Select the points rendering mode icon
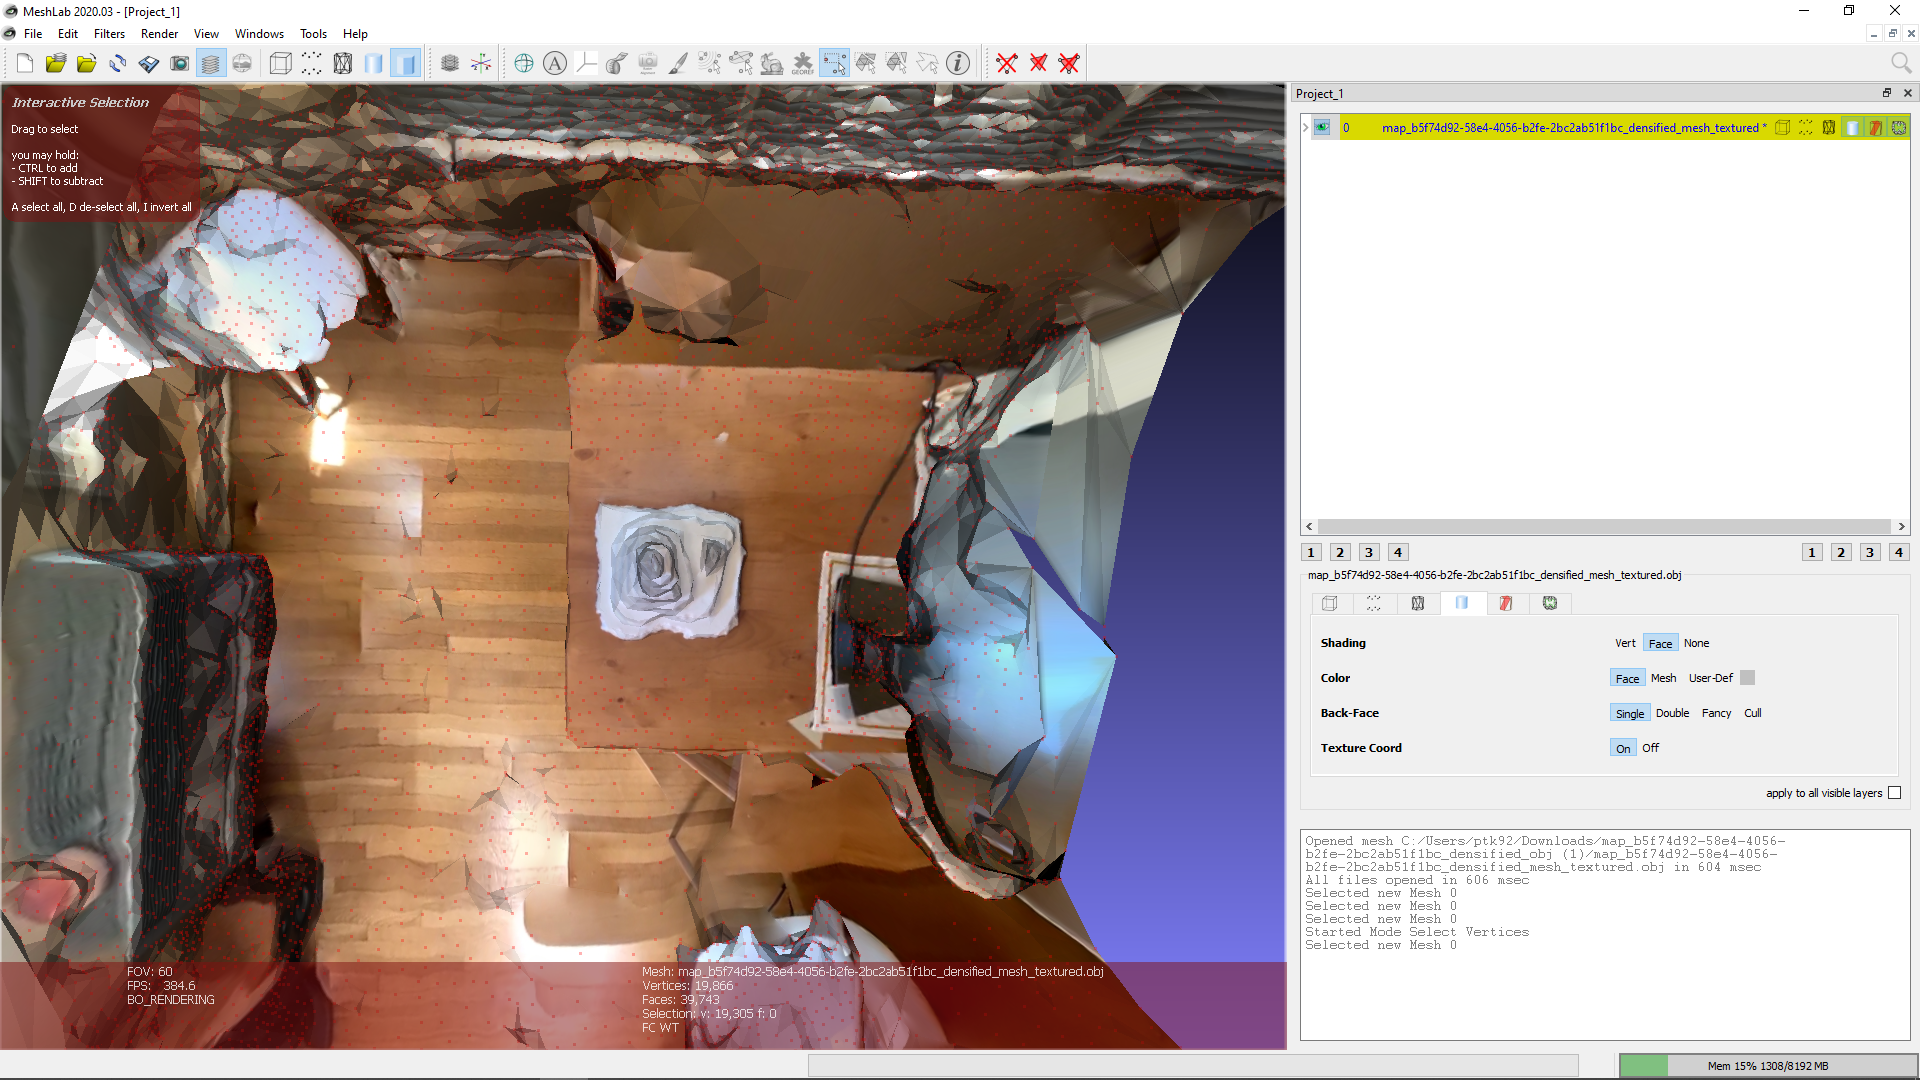The height and width of the screenshot is (1080, 1920). pos(312,63)
